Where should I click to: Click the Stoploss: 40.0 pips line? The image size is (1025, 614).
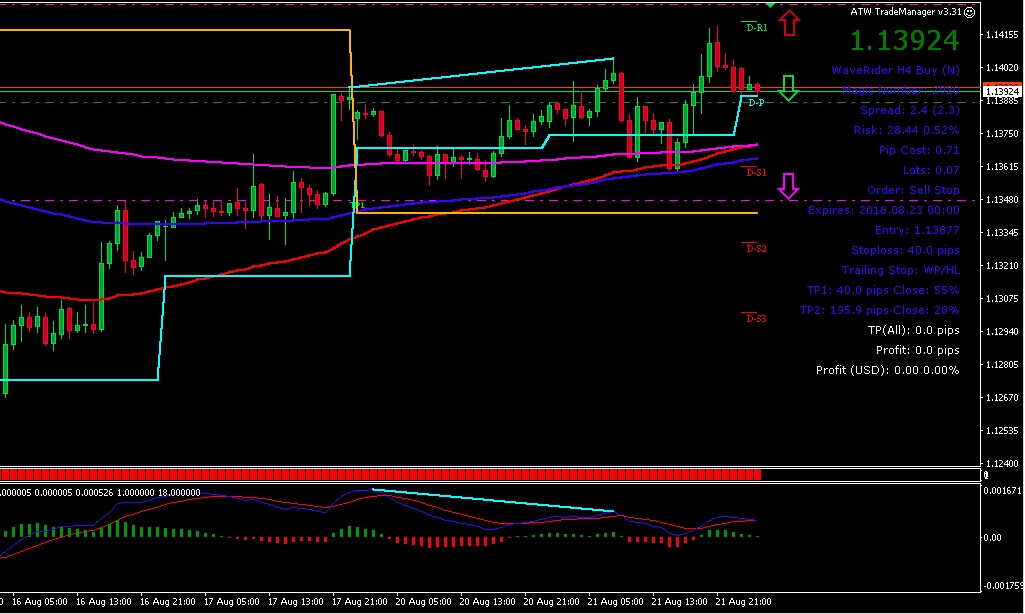click(x=905, y=250)
